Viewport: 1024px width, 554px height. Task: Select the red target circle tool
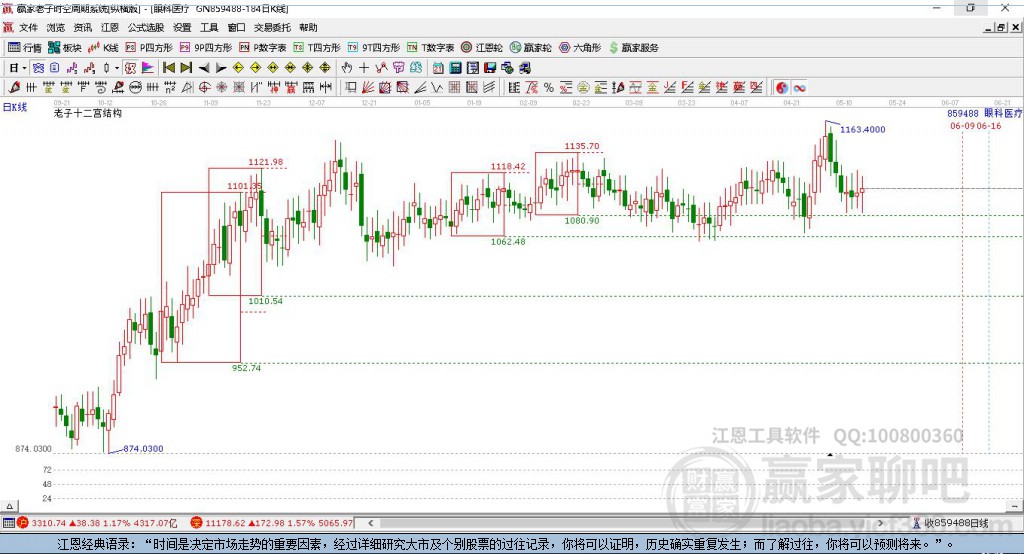(x=204, y=87)
